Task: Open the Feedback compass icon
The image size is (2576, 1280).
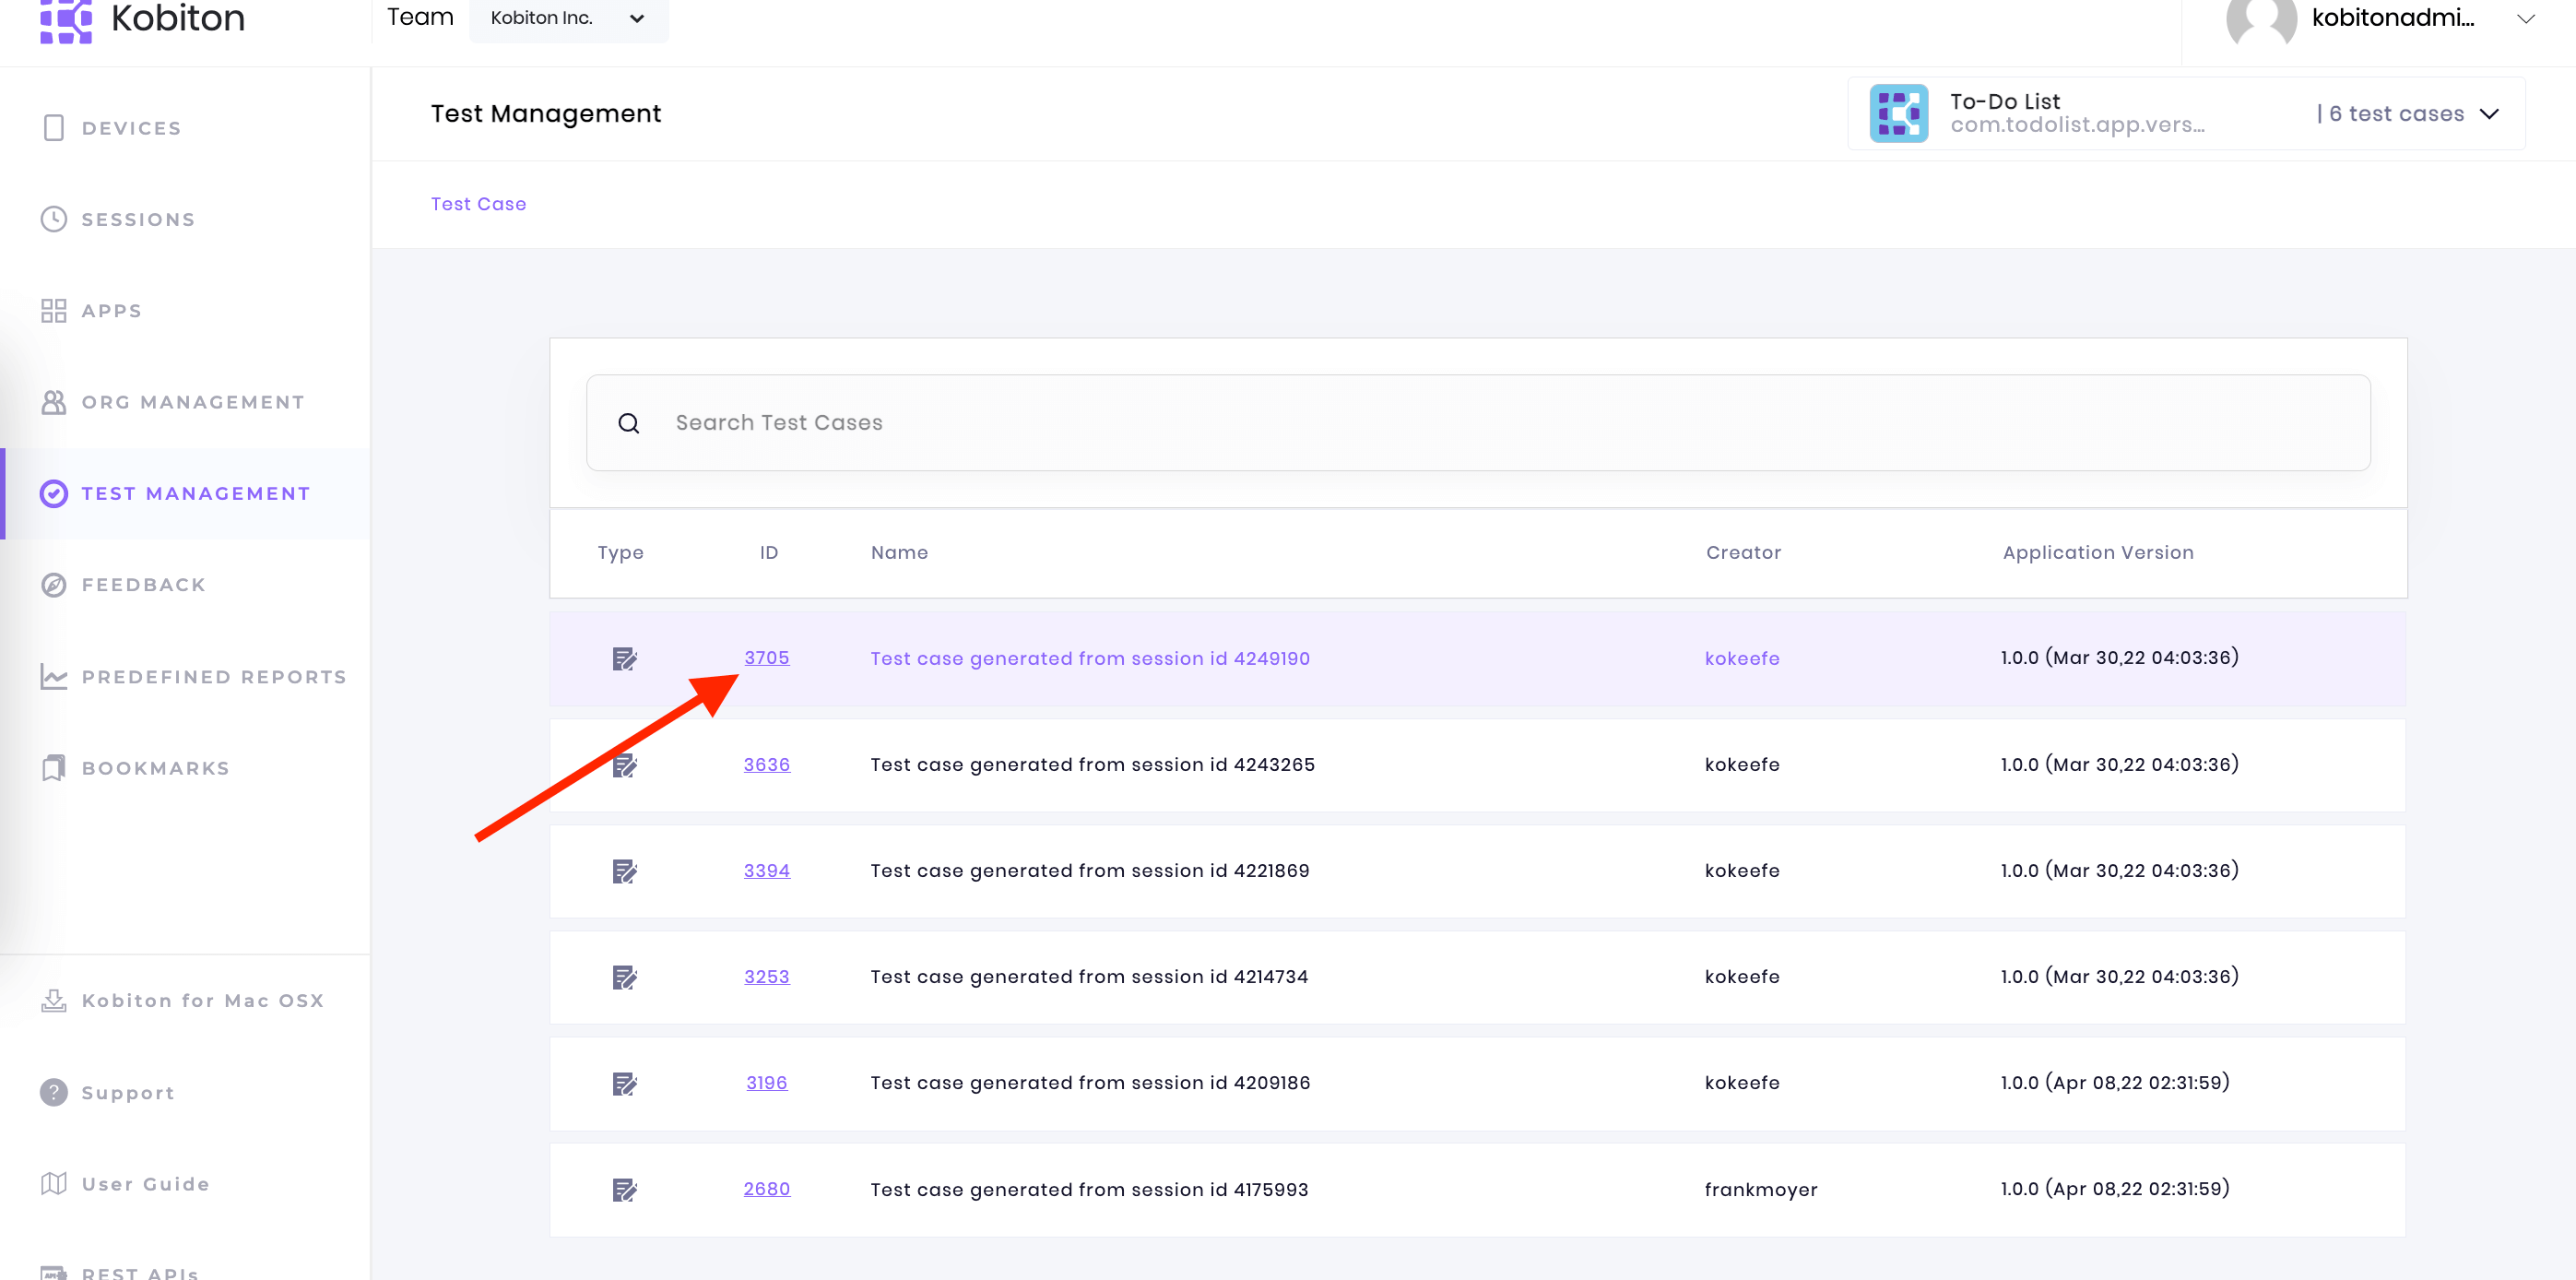Action: [54, 585]
